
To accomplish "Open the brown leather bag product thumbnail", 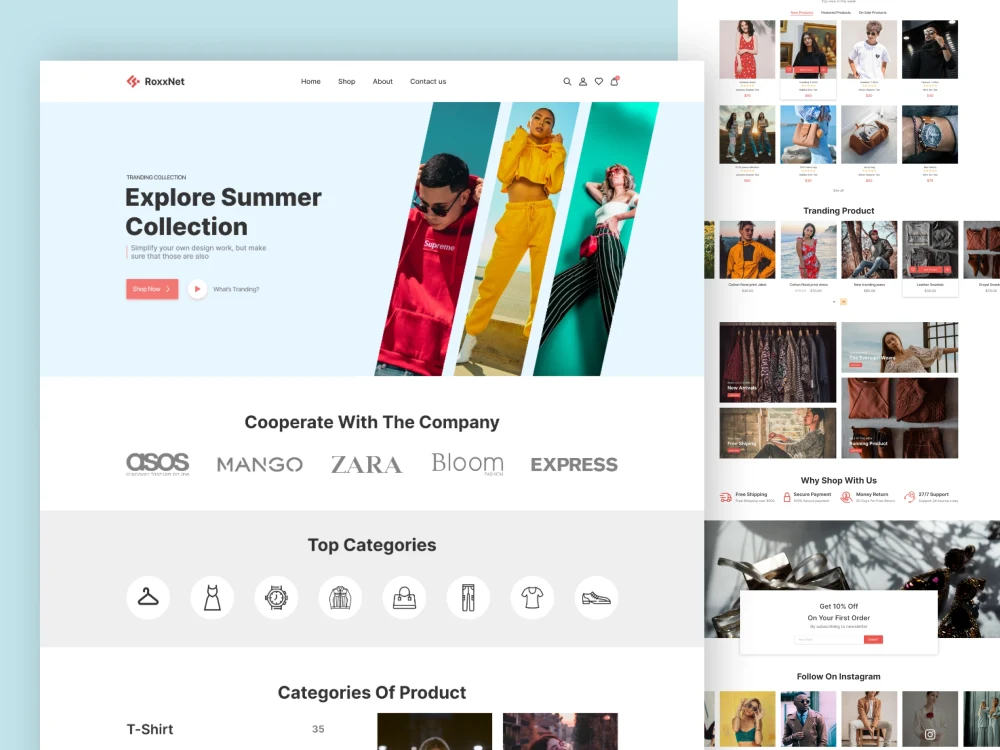I will (869, 135).
